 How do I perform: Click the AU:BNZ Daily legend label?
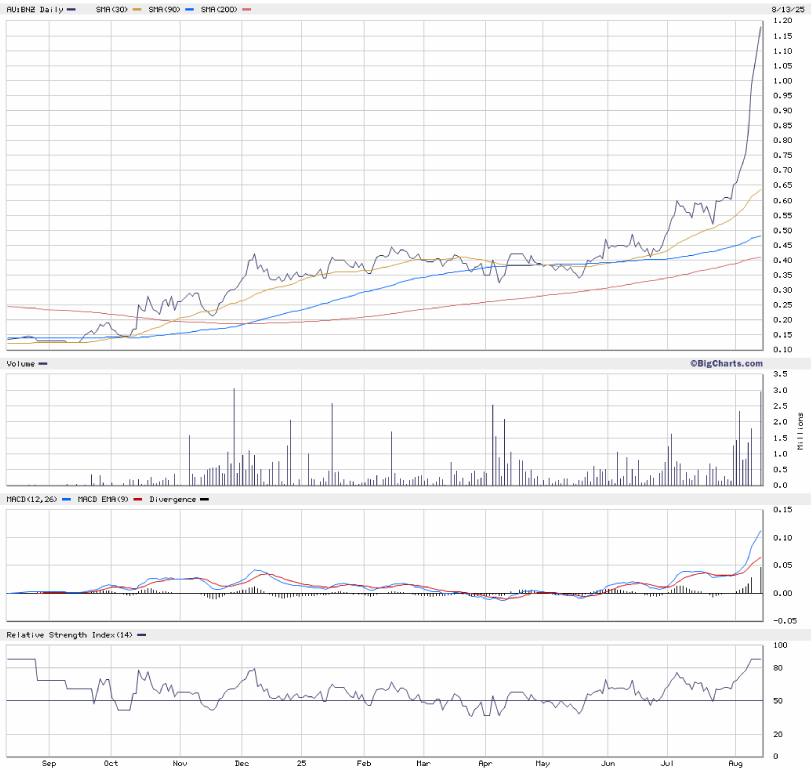34,9
